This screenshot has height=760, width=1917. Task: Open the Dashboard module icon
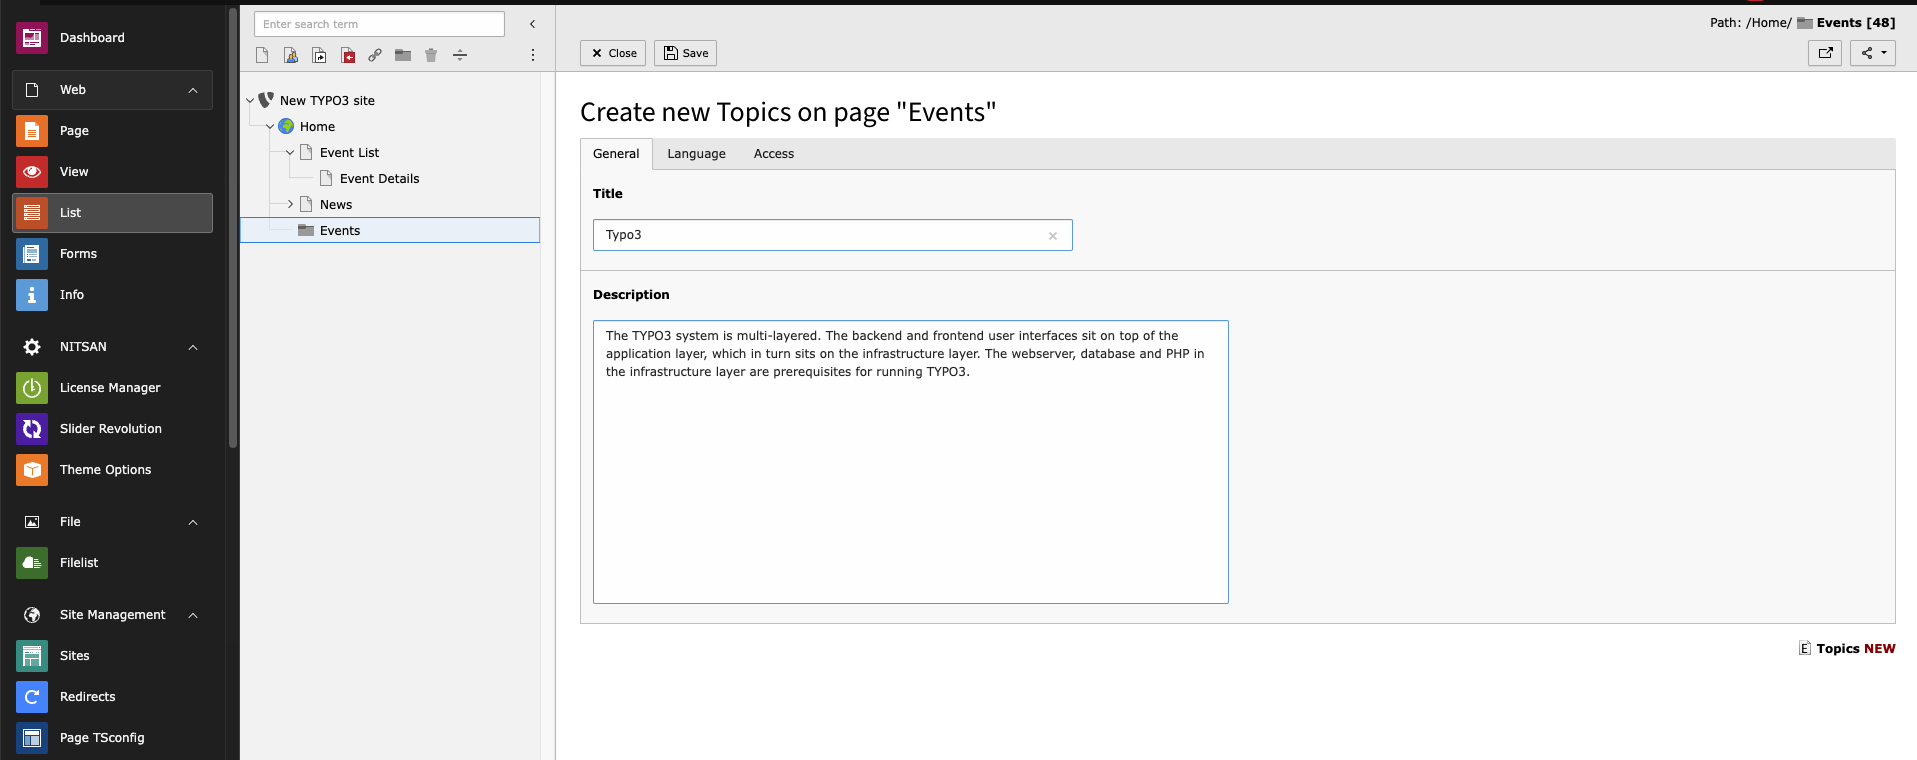pos(32,38)
